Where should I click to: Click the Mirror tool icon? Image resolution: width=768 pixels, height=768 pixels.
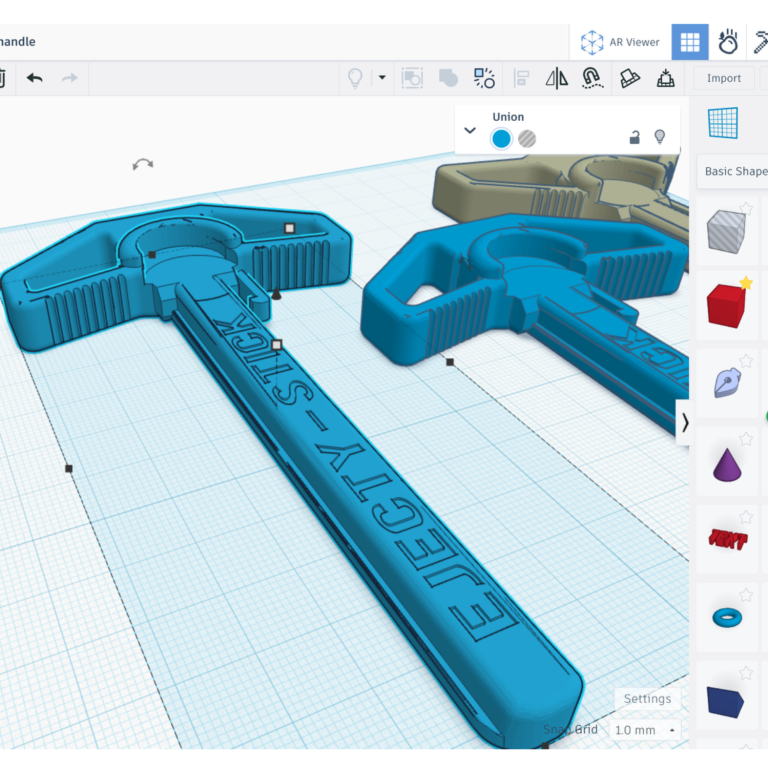pyautogui.click(x=557, y=78)
